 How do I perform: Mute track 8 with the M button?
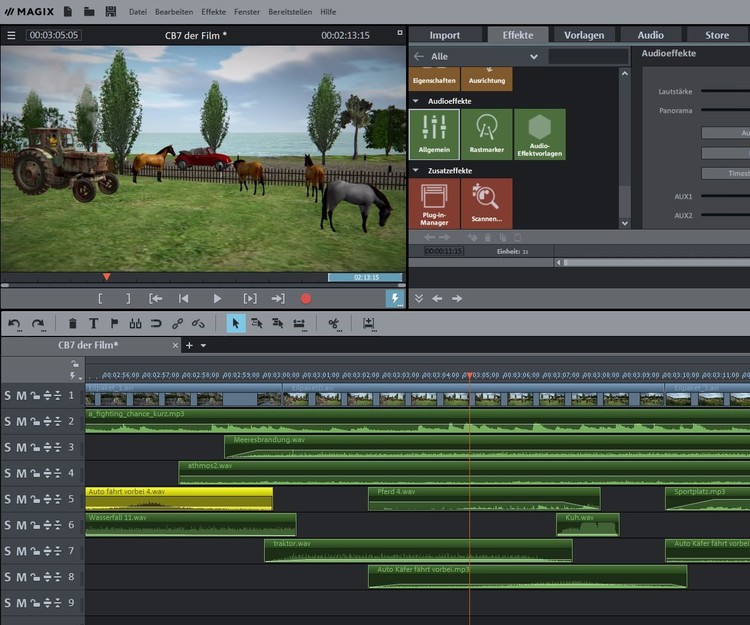point(22,578)
